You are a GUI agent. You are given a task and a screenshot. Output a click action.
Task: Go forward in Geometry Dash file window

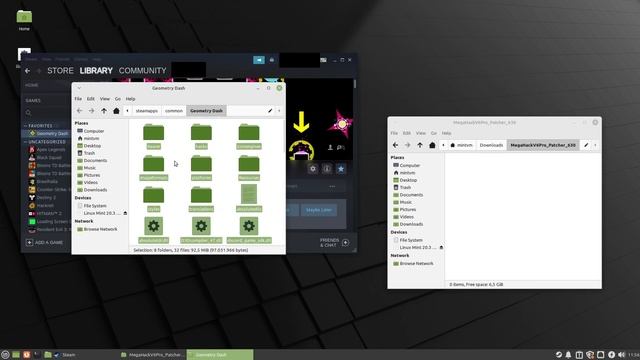[91, 111]
